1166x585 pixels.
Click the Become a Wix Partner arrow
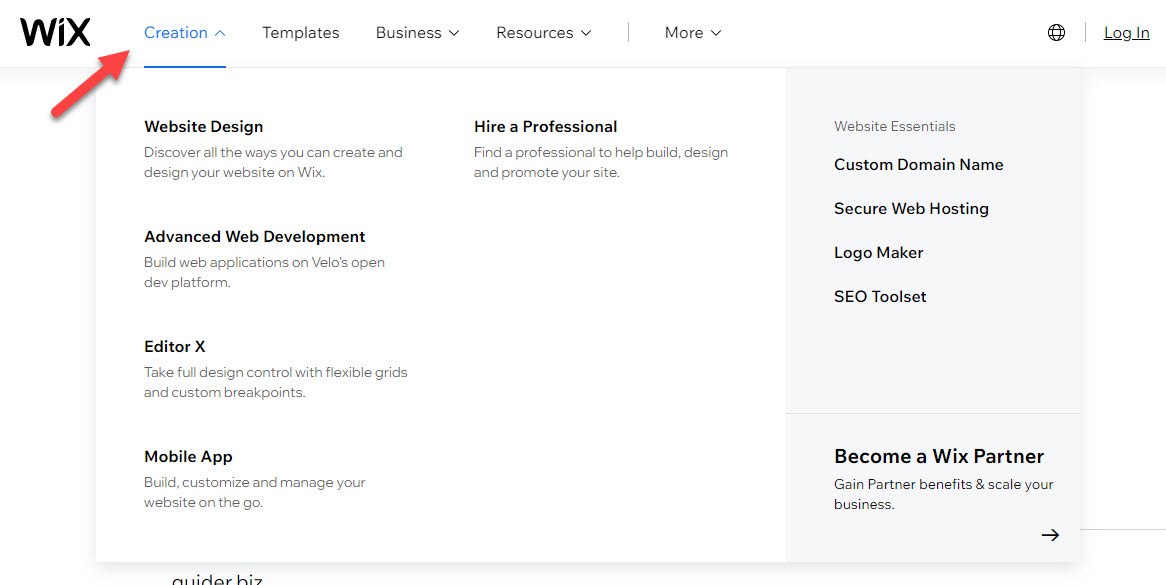pos(1050,534)
